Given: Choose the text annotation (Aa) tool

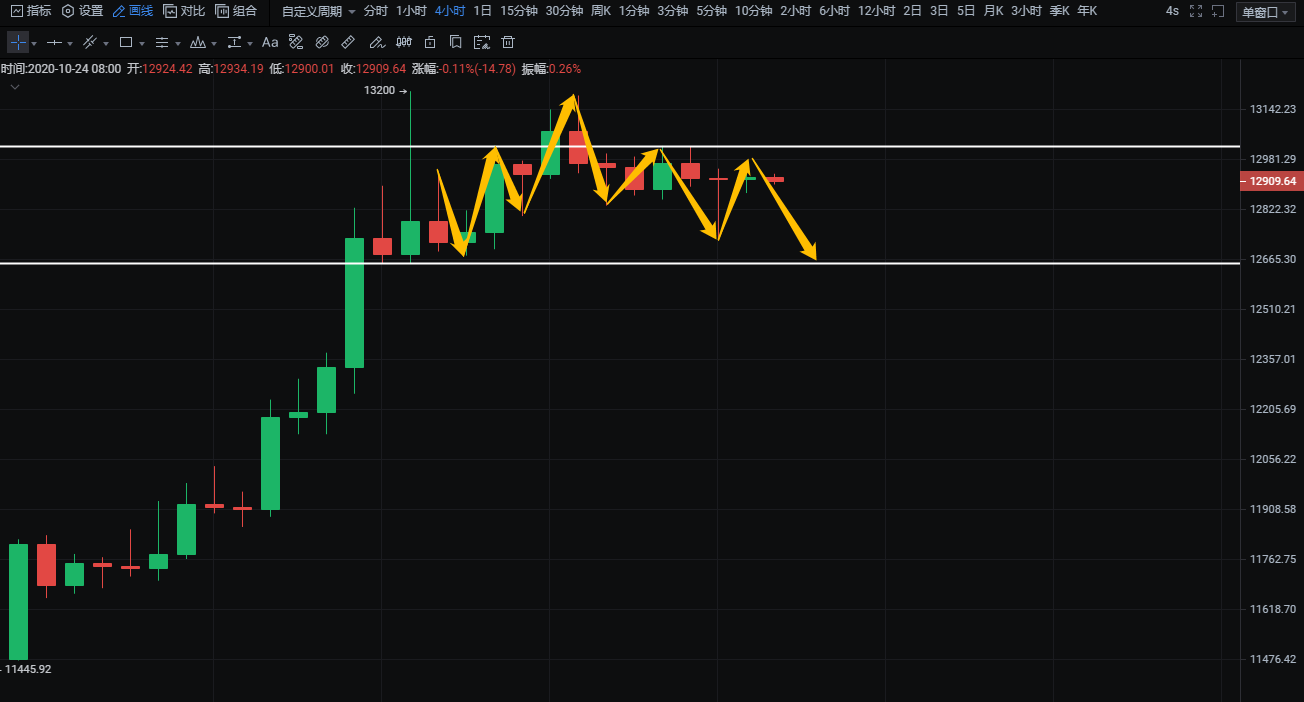Looking at the screenshot, I should [270, 43].
